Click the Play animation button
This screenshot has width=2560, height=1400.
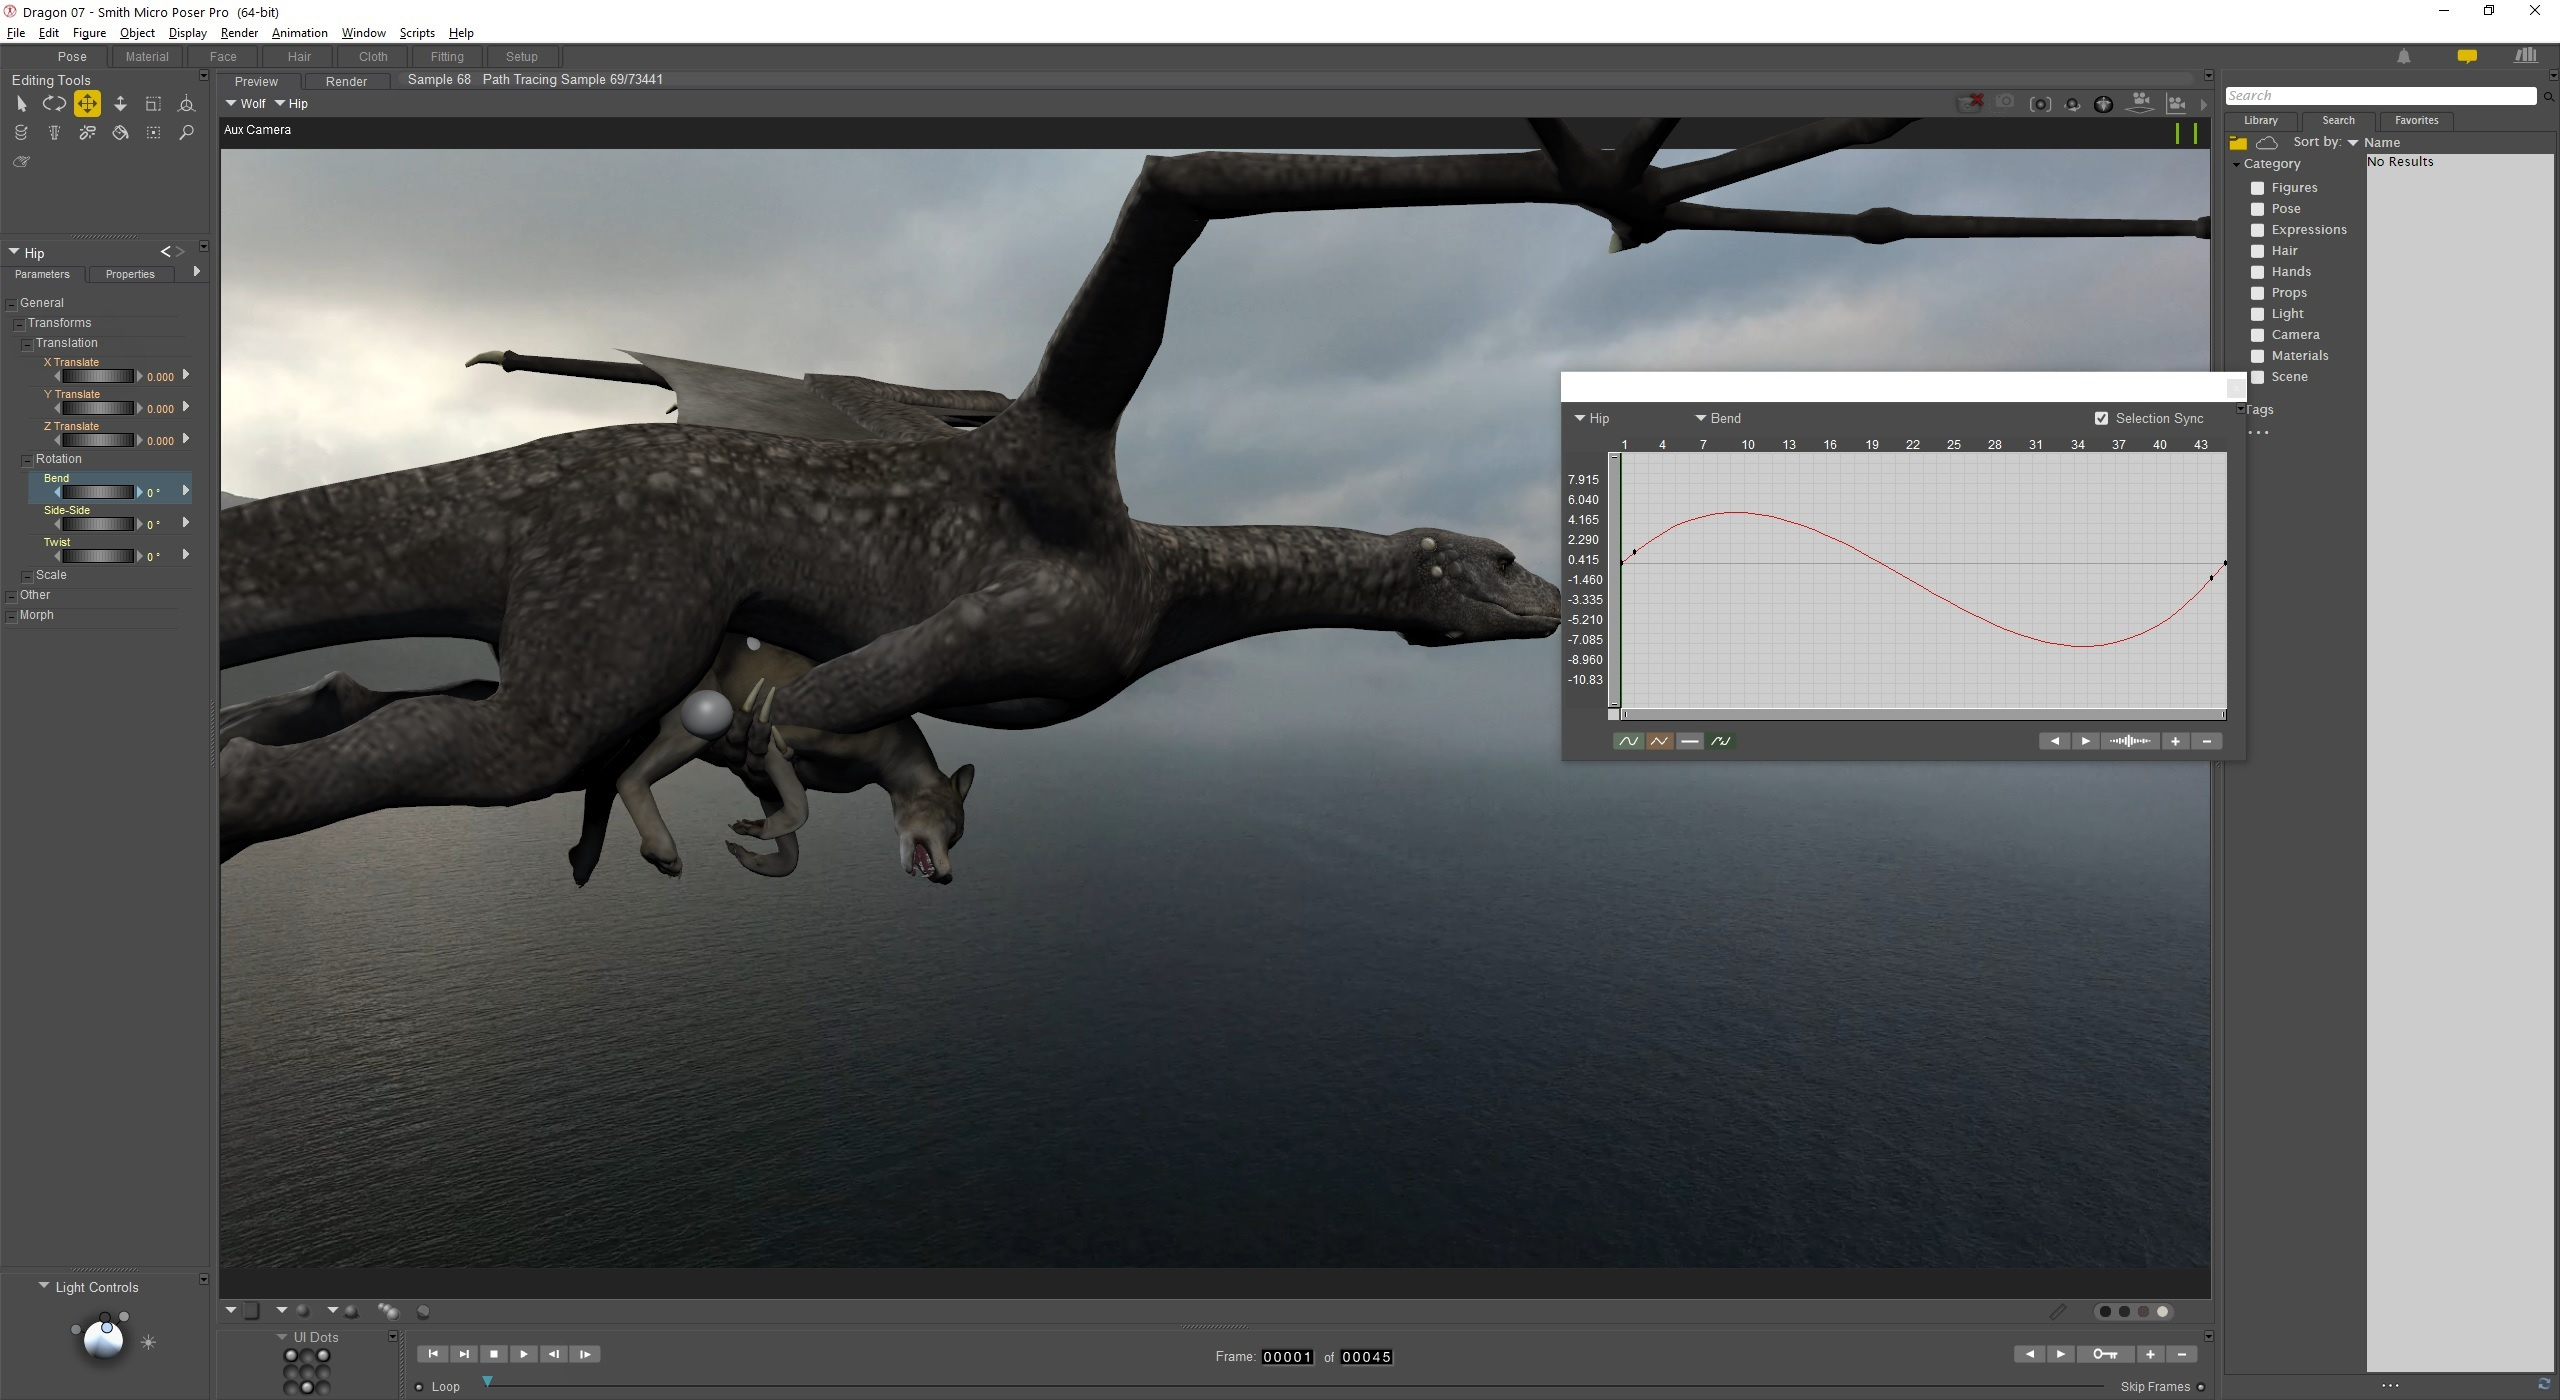tap(523, 1354)
